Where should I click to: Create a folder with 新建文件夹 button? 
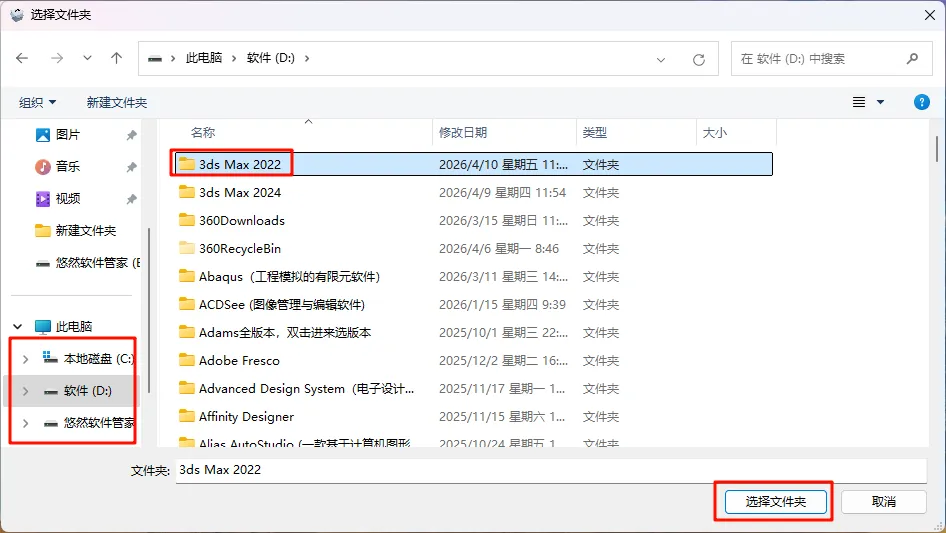tap(116, 103)
